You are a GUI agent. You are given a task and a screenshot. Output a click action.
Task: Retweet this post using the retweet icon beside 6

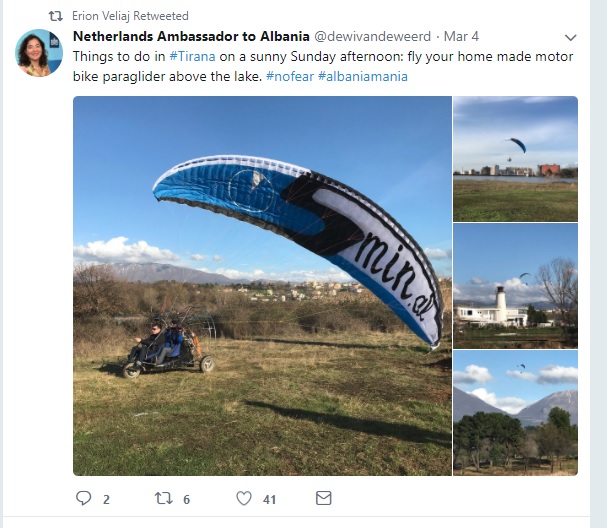tap(164, 498)
